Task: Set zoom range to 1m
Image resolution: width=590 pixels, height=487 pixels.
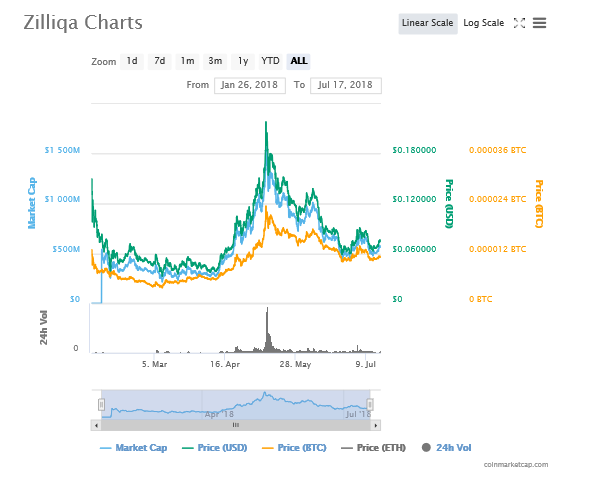Action: [x=187, y=61]
